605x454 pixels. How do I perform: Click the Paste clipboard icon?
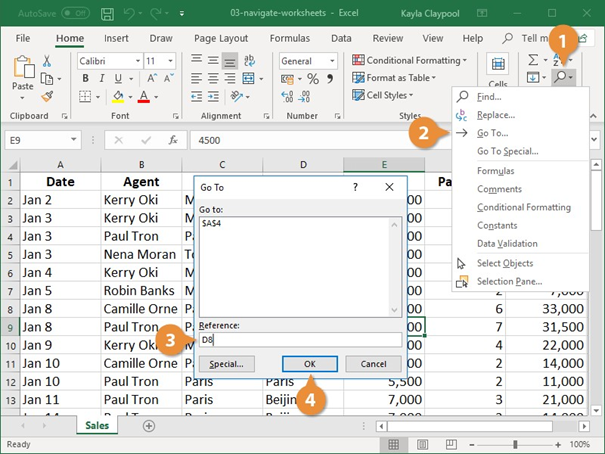point(24,67)
